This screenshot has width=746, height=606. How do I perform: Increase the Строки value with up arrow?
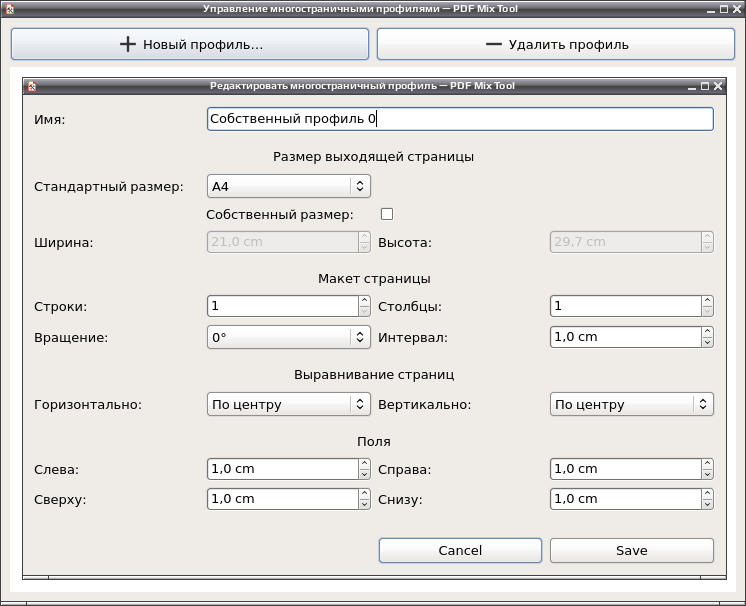pos(364,301)
